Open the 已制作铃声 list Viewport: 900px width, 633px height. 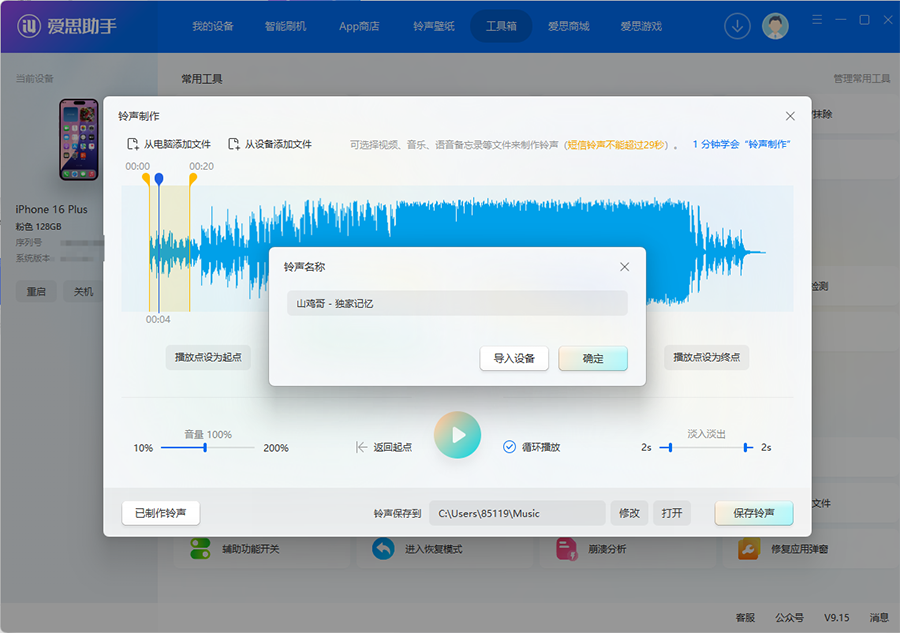161,513
